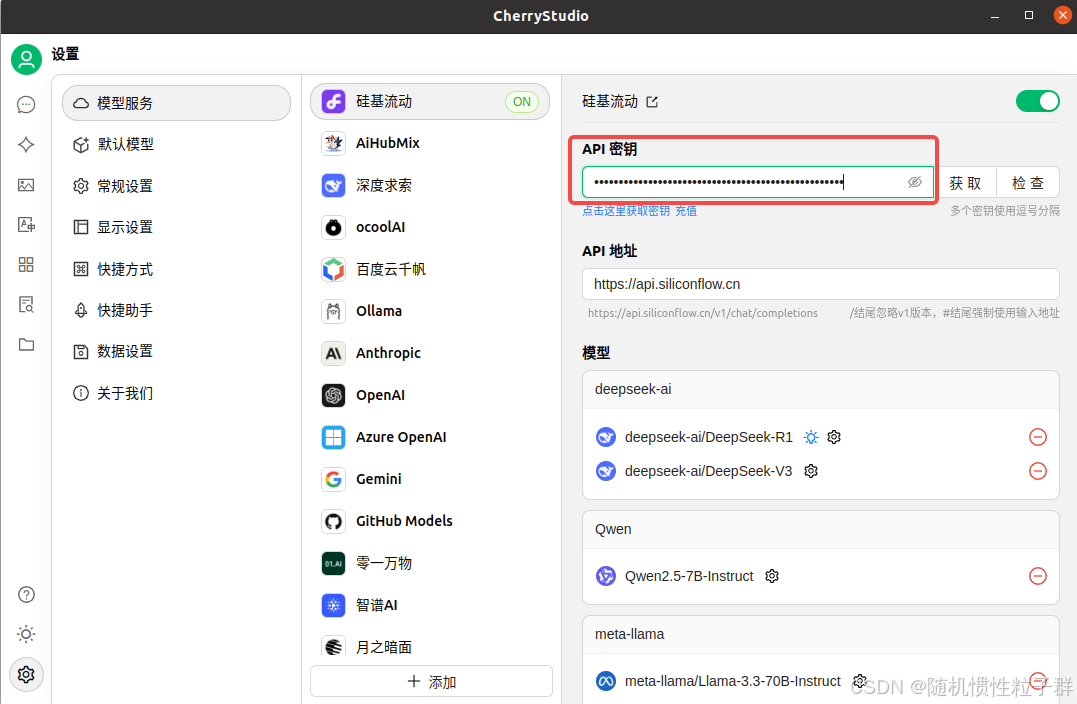
Task: Select the Gemini provider
Action: 430,479
